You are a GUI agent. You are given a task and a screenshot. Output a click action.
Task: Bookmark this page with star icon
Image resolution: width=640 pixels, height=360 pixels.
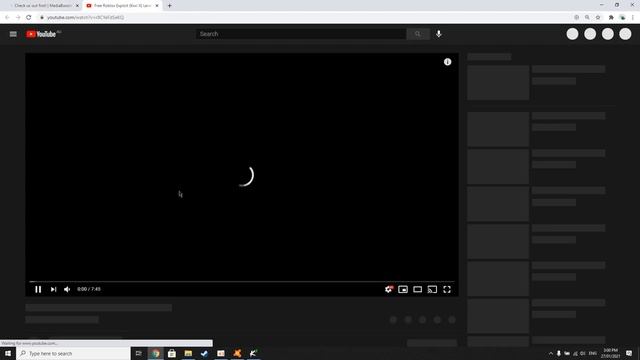pos(598,17)
